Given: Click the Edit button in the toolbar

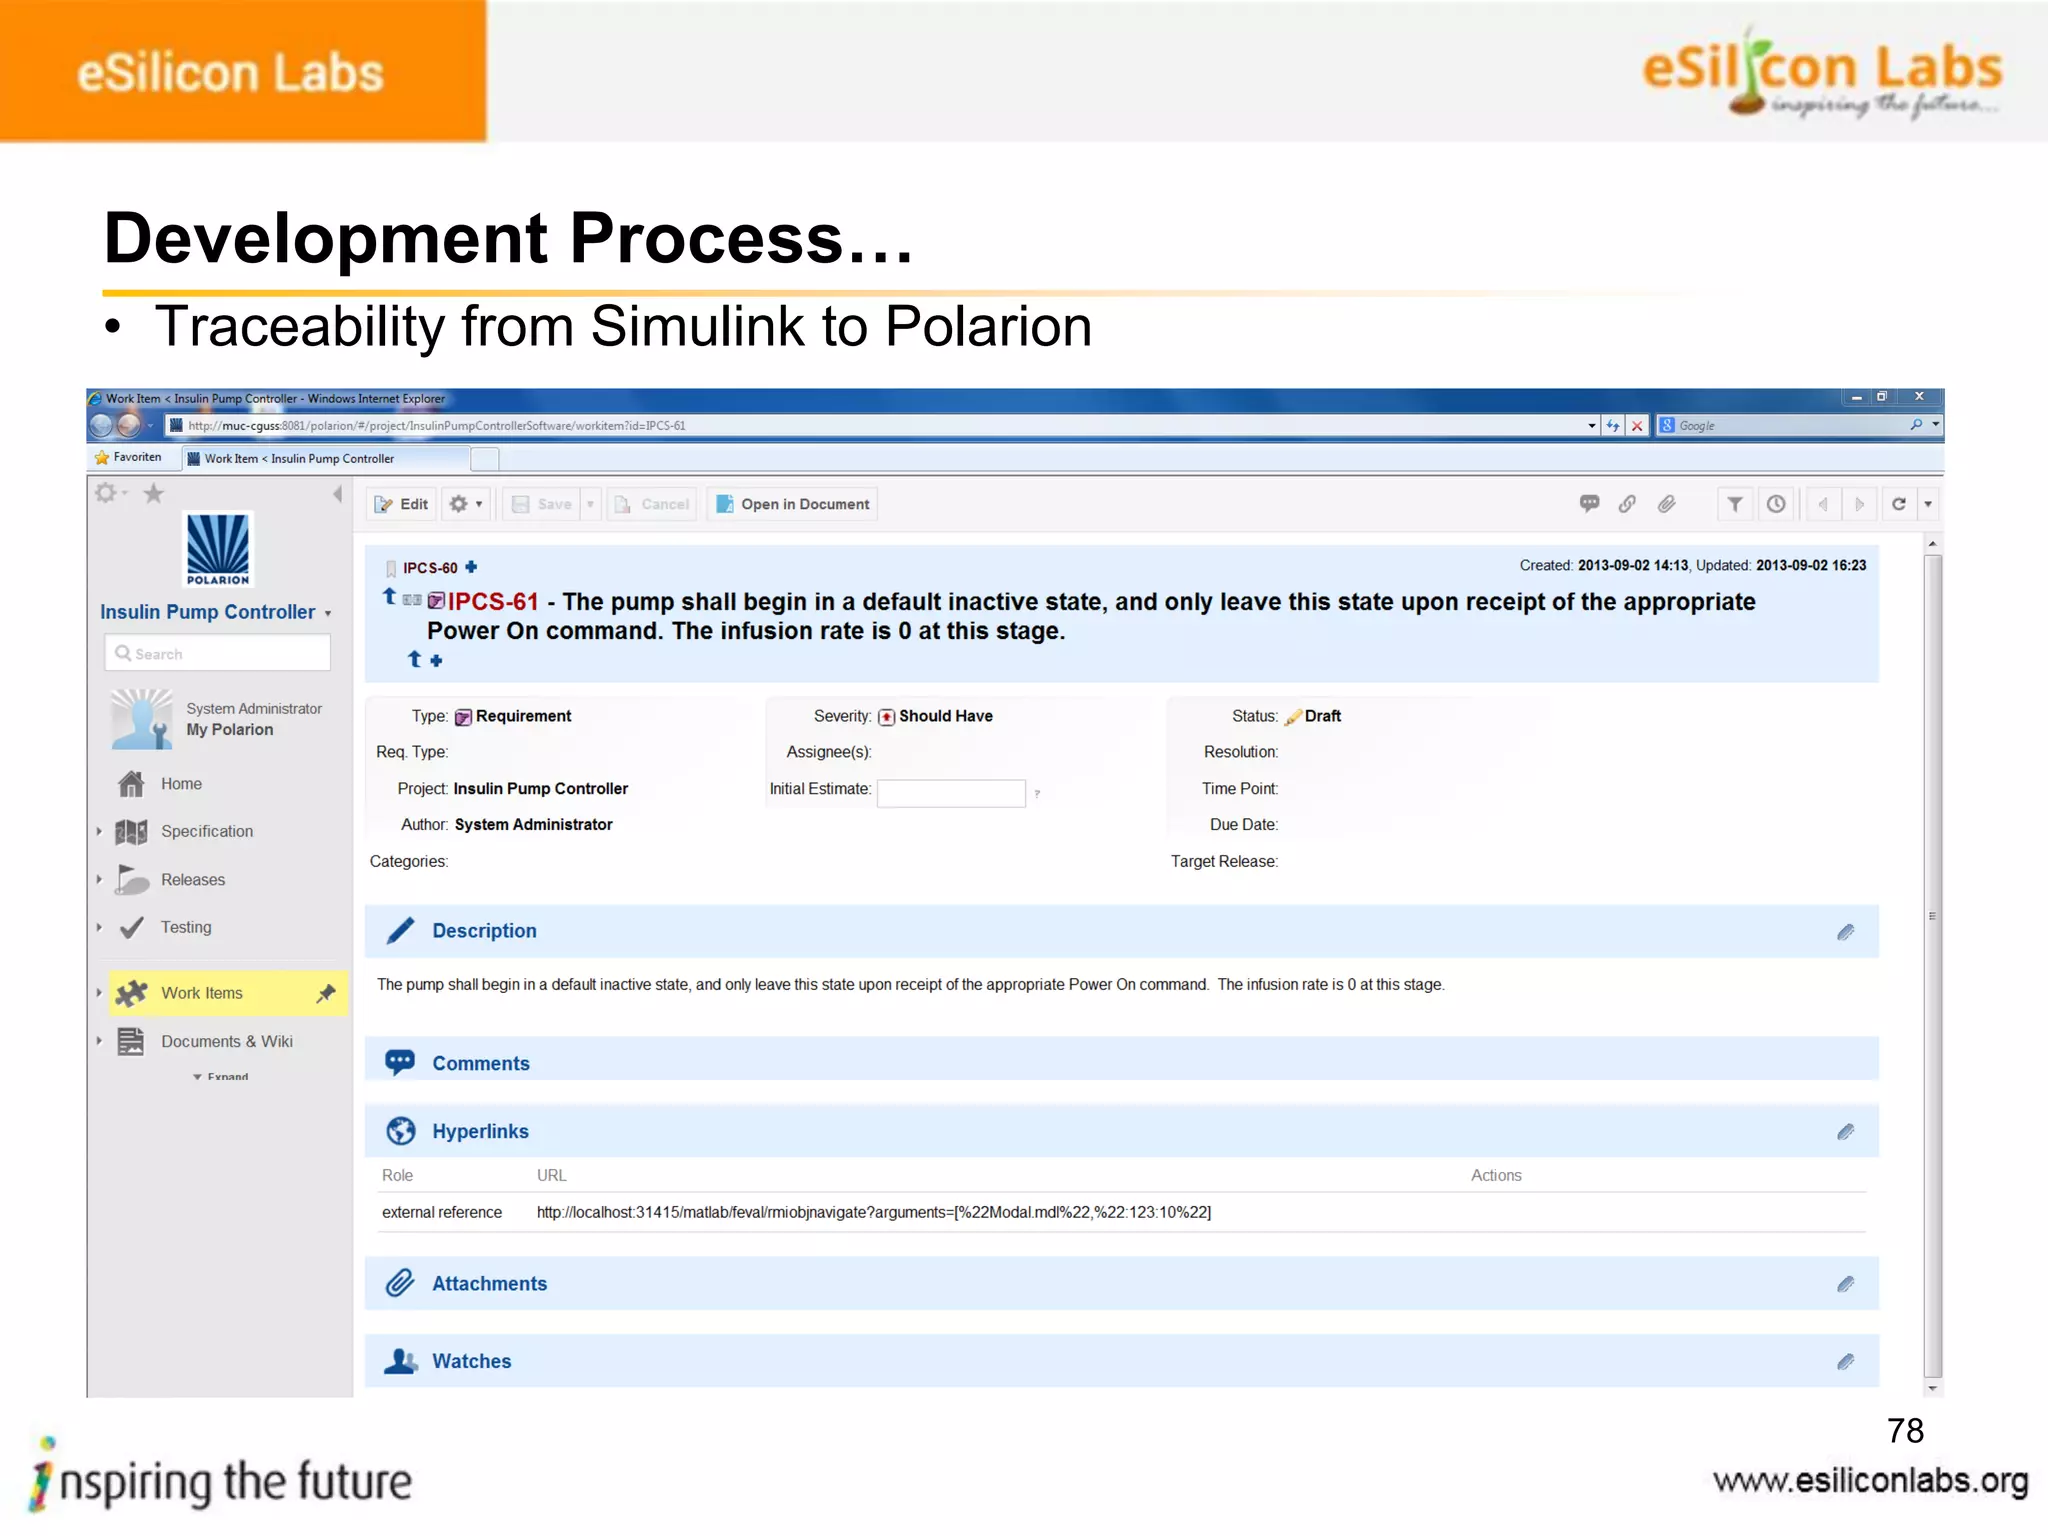Looking at the screenshot, I should tap(402, 504).
